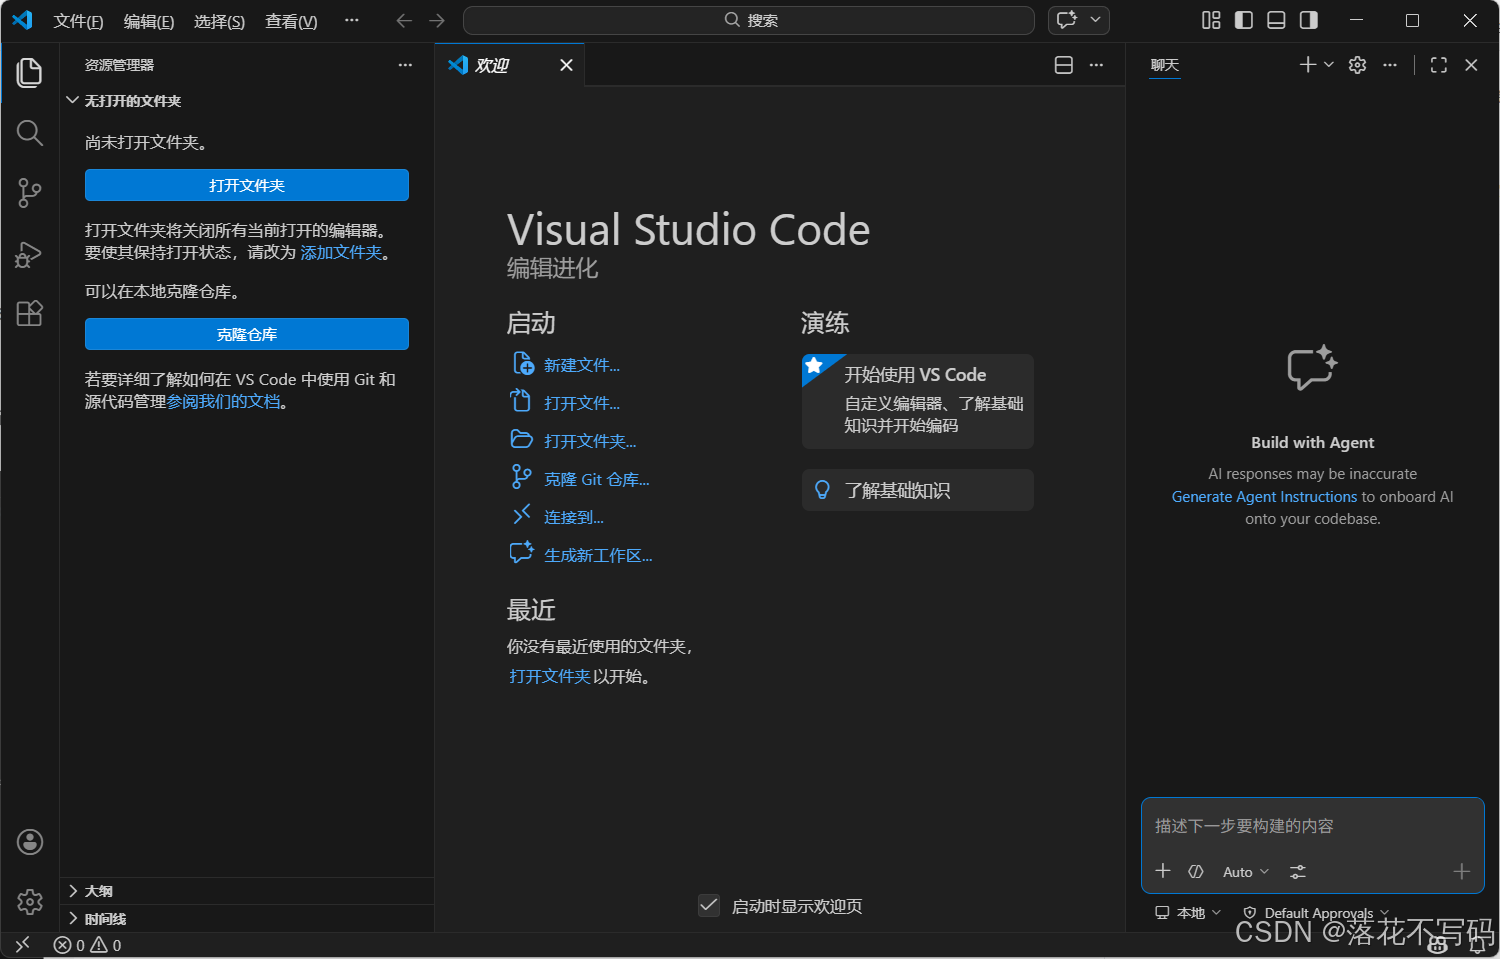Open the Search view in activity bar
Viewport: 1500px width, 959px height.
[30, 133]
